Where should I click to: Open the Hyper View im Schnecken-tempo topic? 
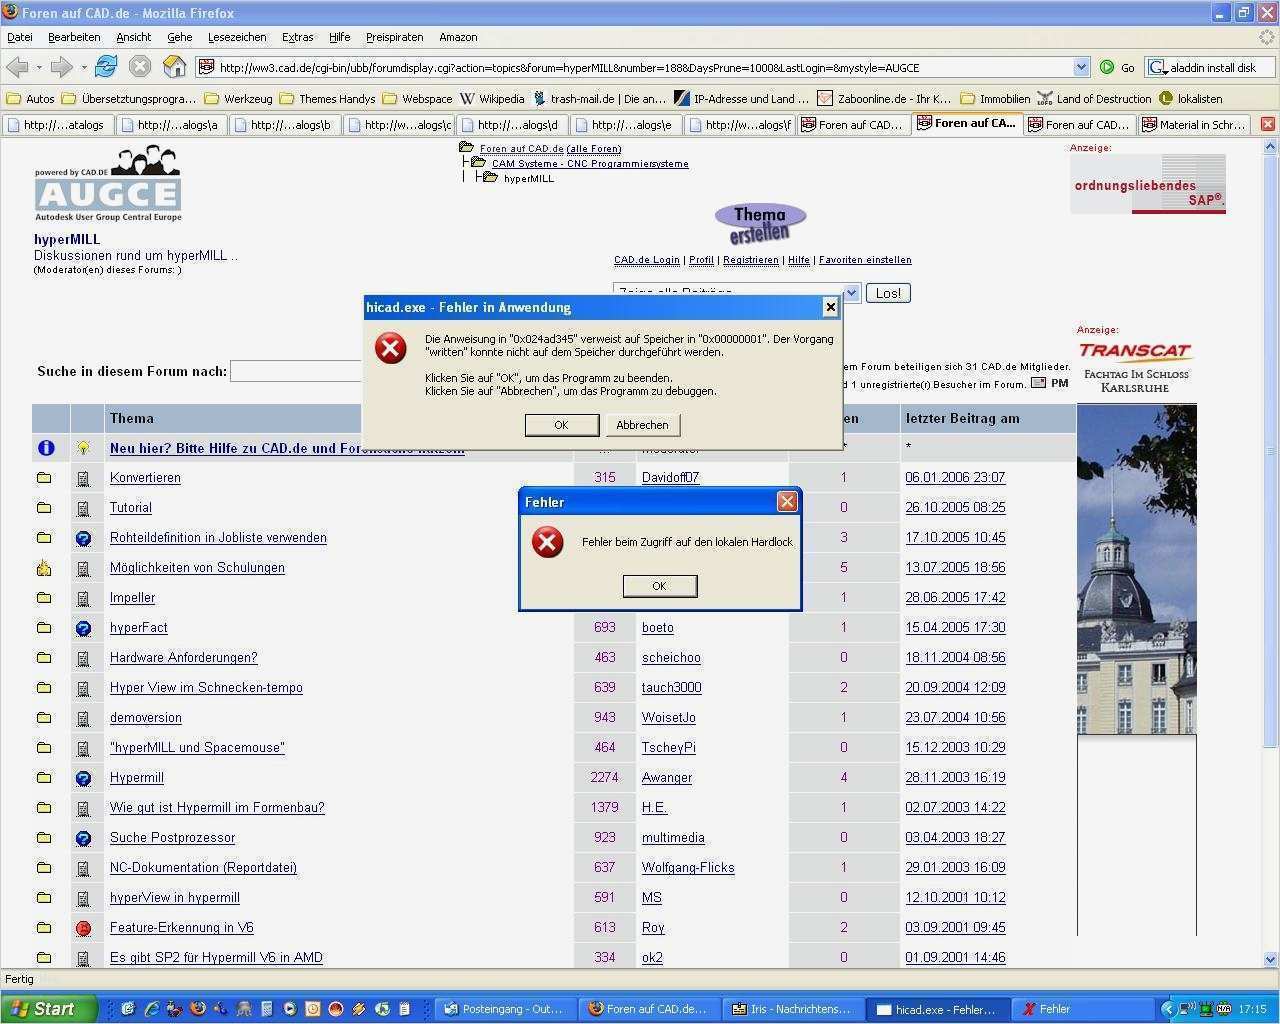tap(206, 688)
